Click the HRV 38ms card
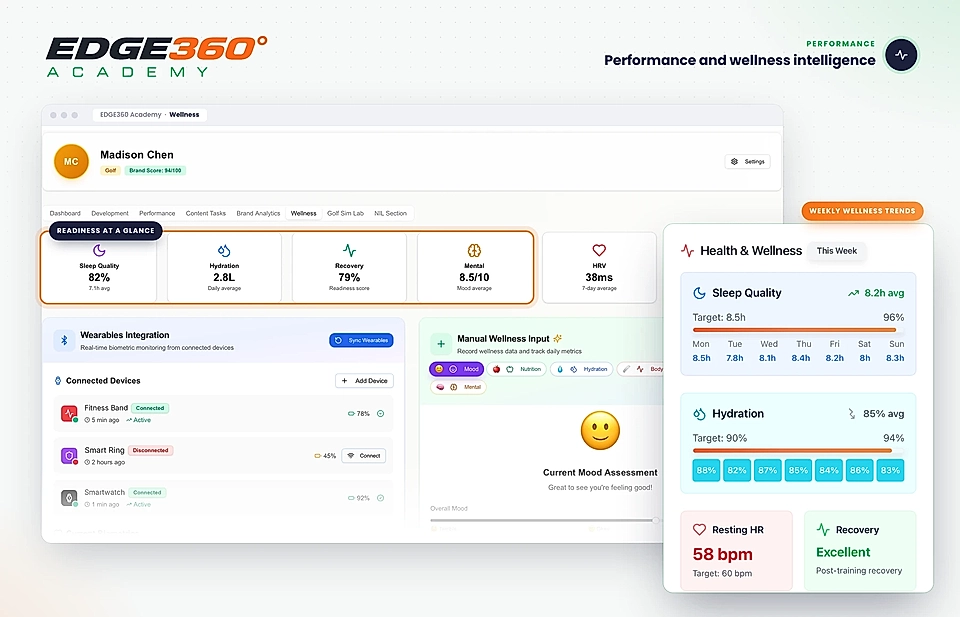The height and width of the screenshot is (617, 960). (599, 267)
